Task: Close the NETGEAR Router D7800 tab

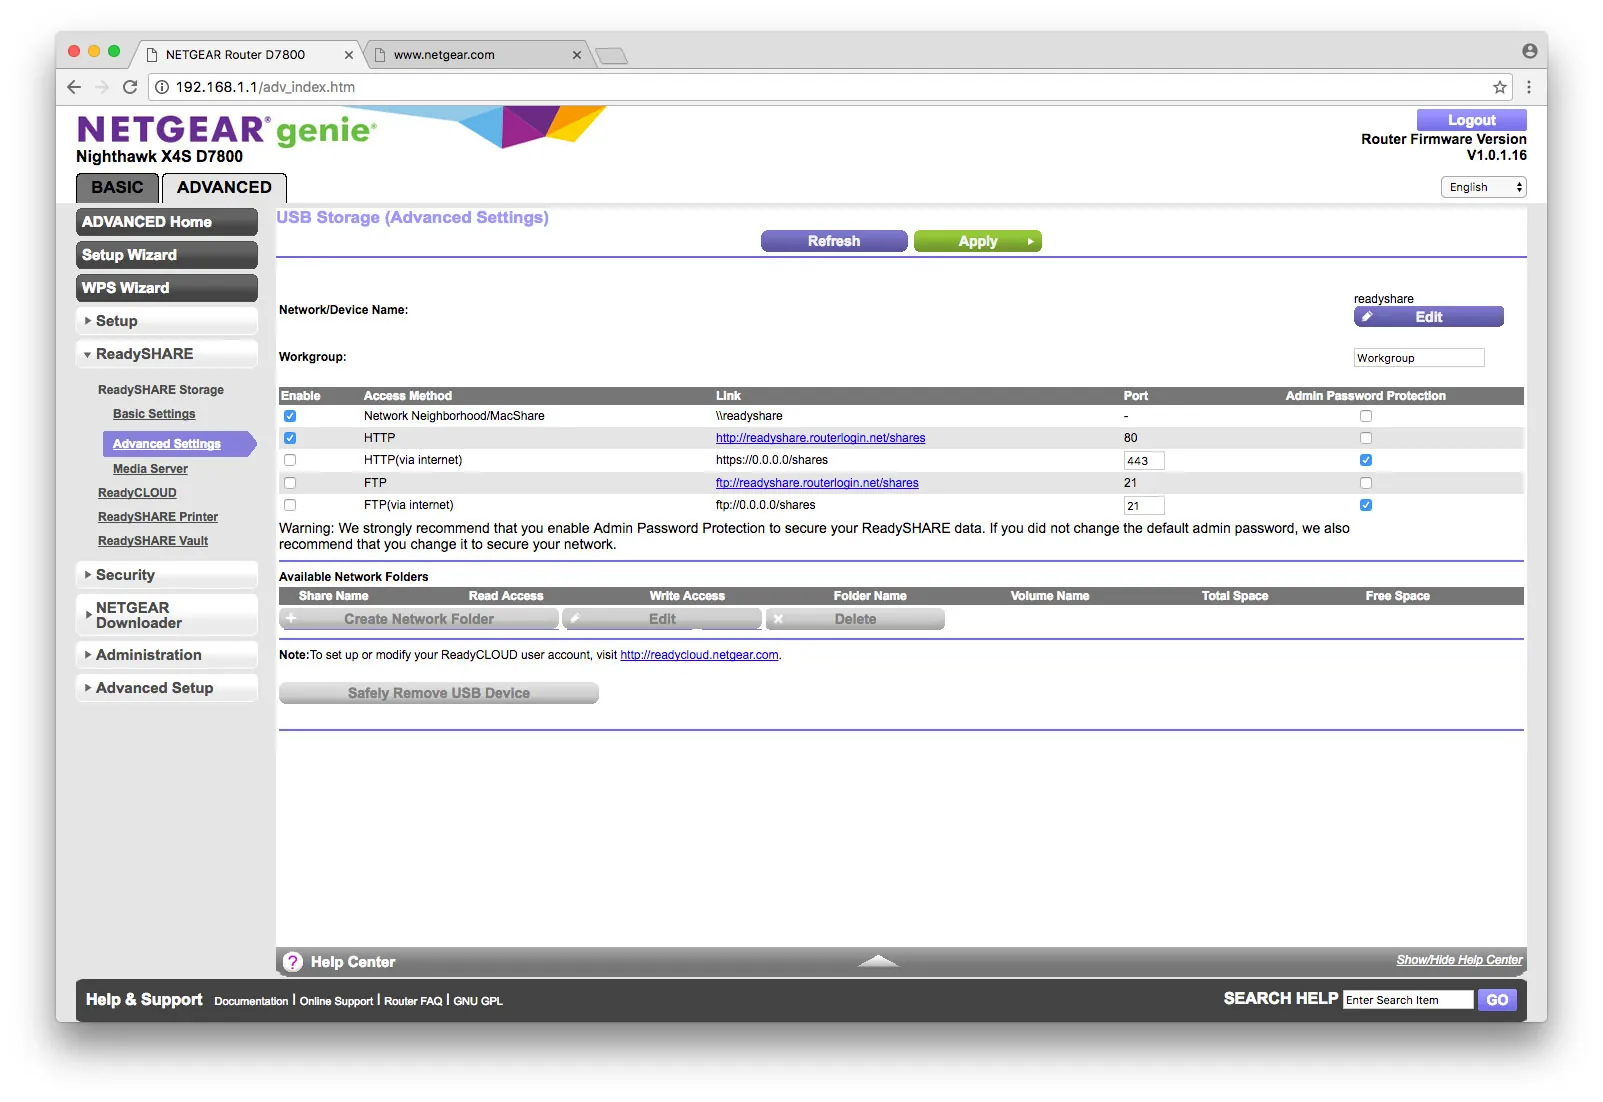Action: [x=349, y=55]
